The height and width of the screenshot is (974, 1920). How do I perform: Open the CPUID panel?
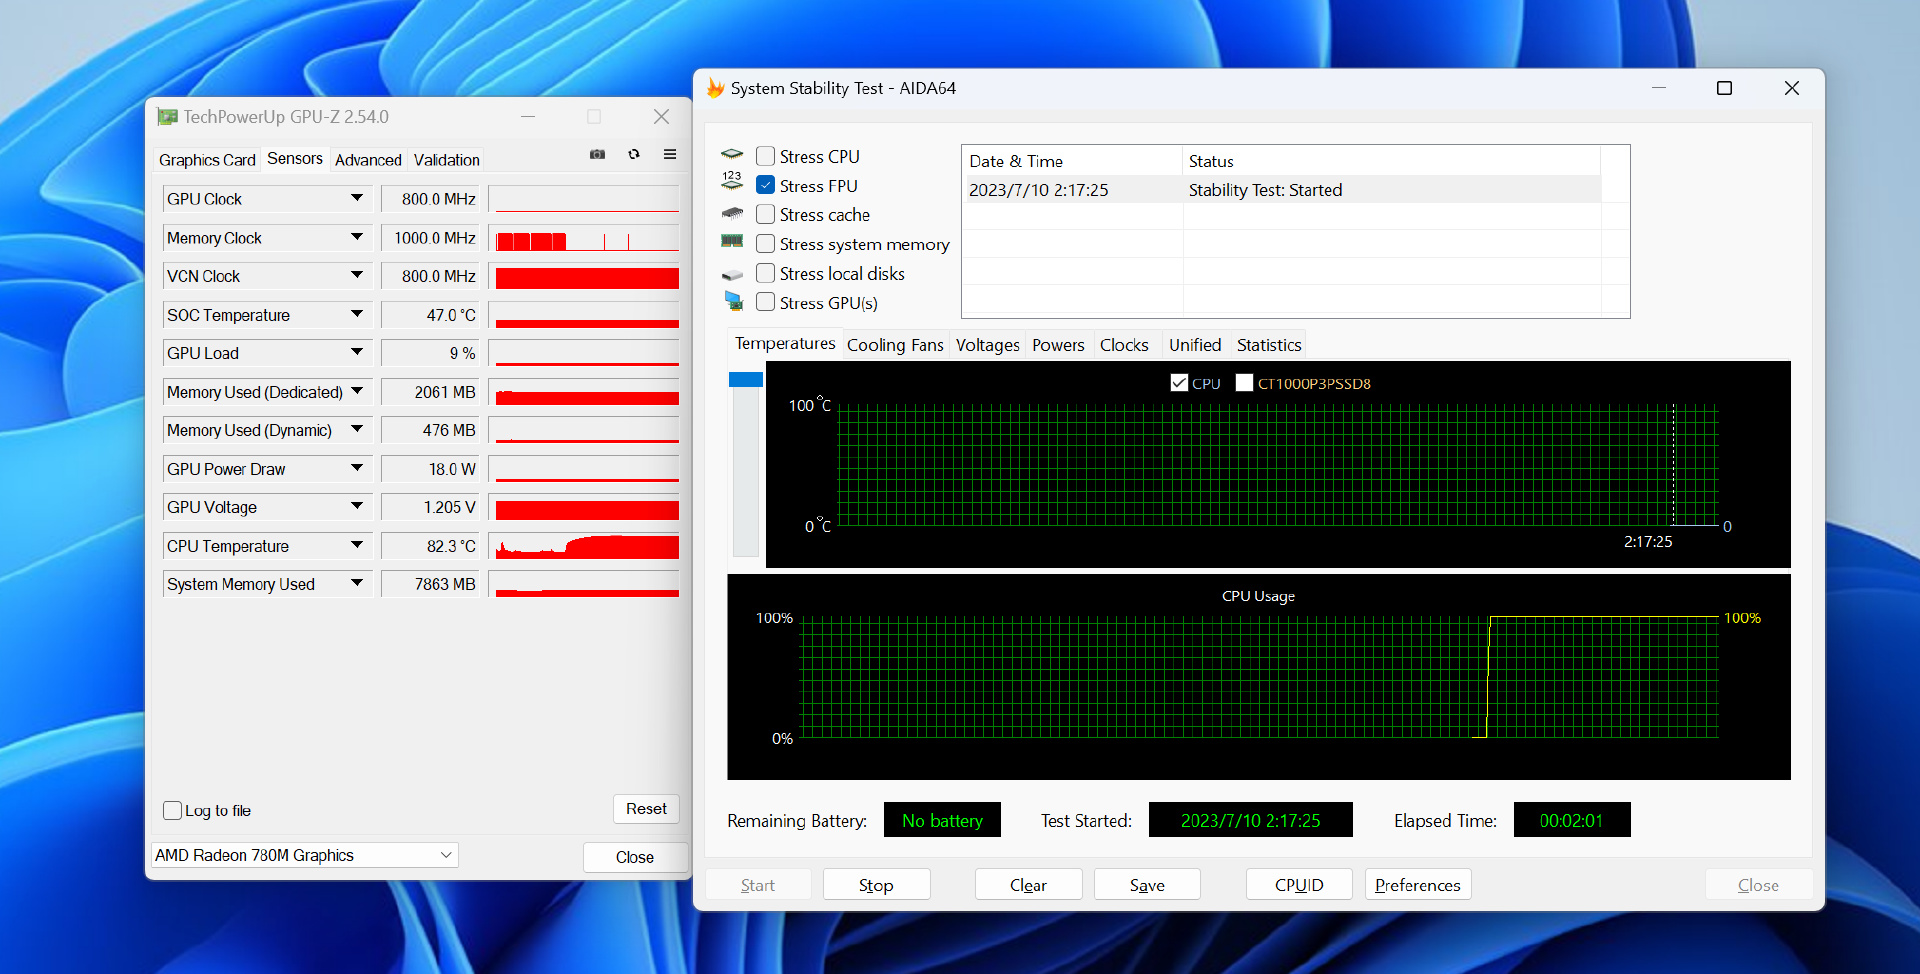(1299, 885)
